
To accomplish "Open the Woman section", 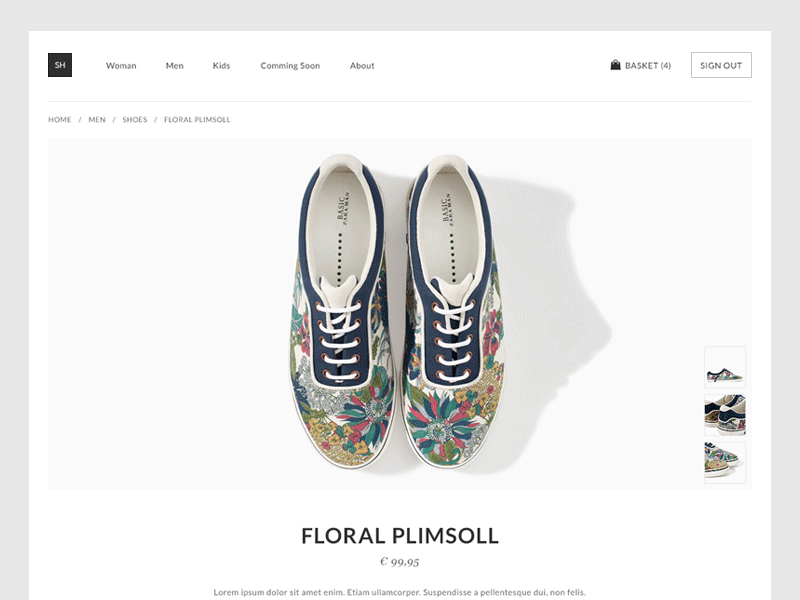I will [x=121, y=66].
